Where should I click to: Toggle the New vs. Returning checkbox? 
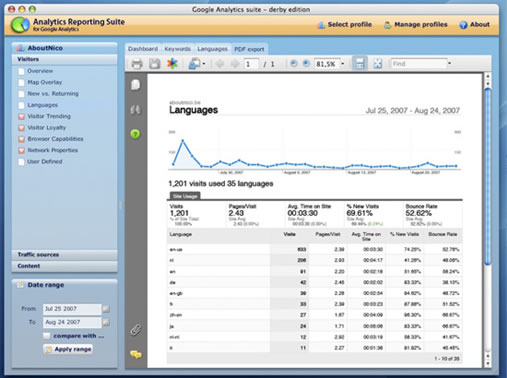point(21,94)
